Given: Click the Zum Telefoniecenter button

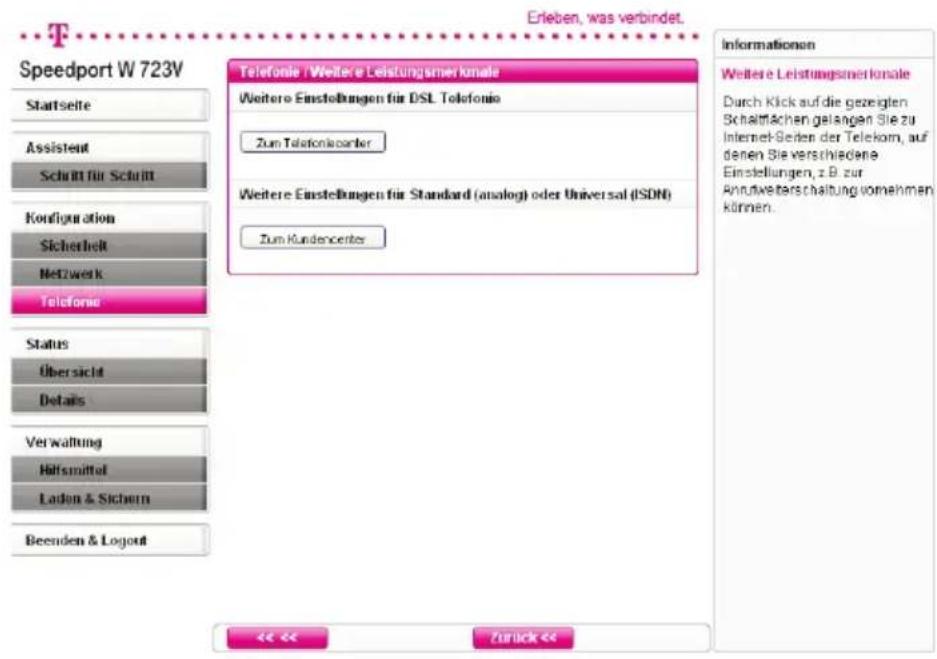Looking at the screenshot, I should (313, 143).
